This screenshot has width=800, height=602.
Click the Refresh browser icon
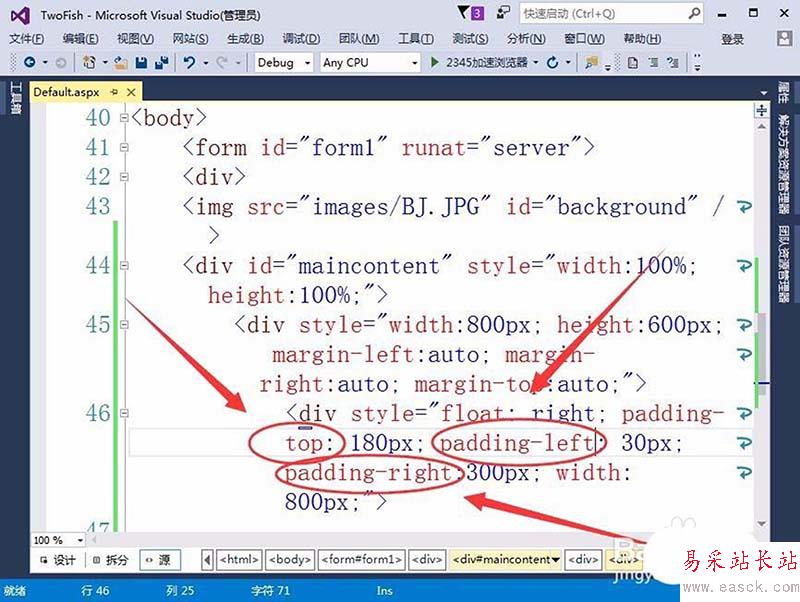point(553,63)
